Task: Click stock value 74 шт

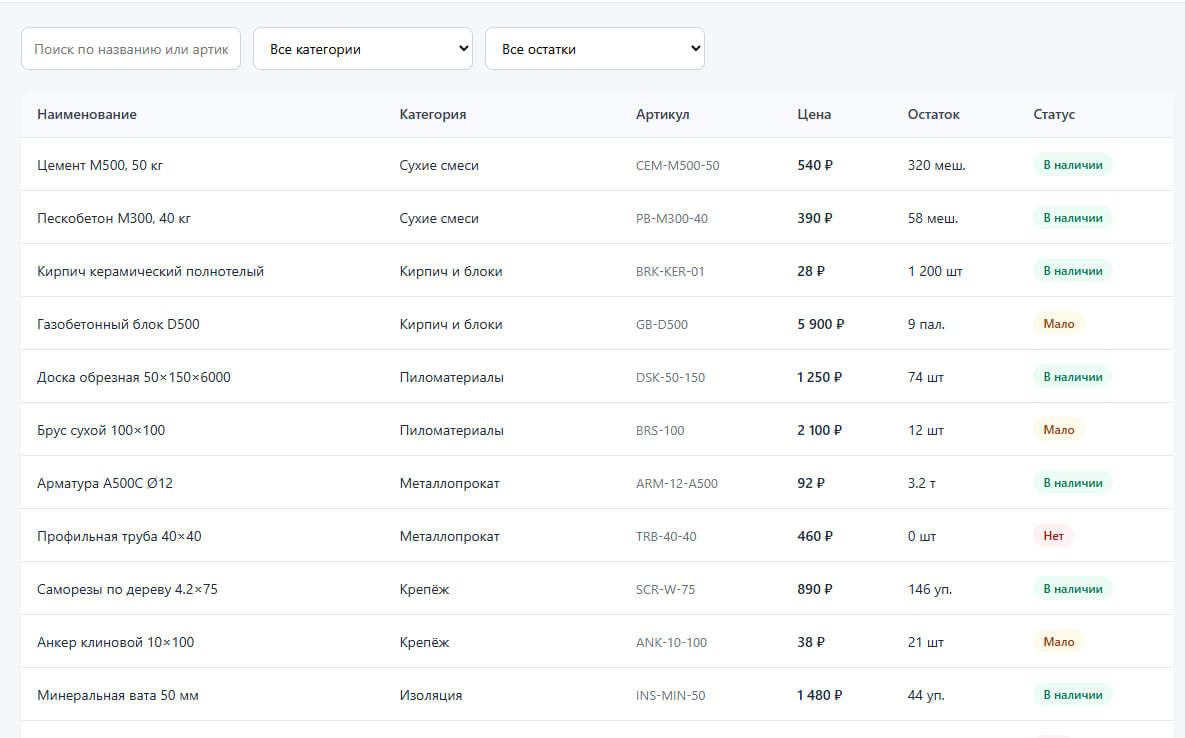Action: pyautogui.click(x=926, y=376)
